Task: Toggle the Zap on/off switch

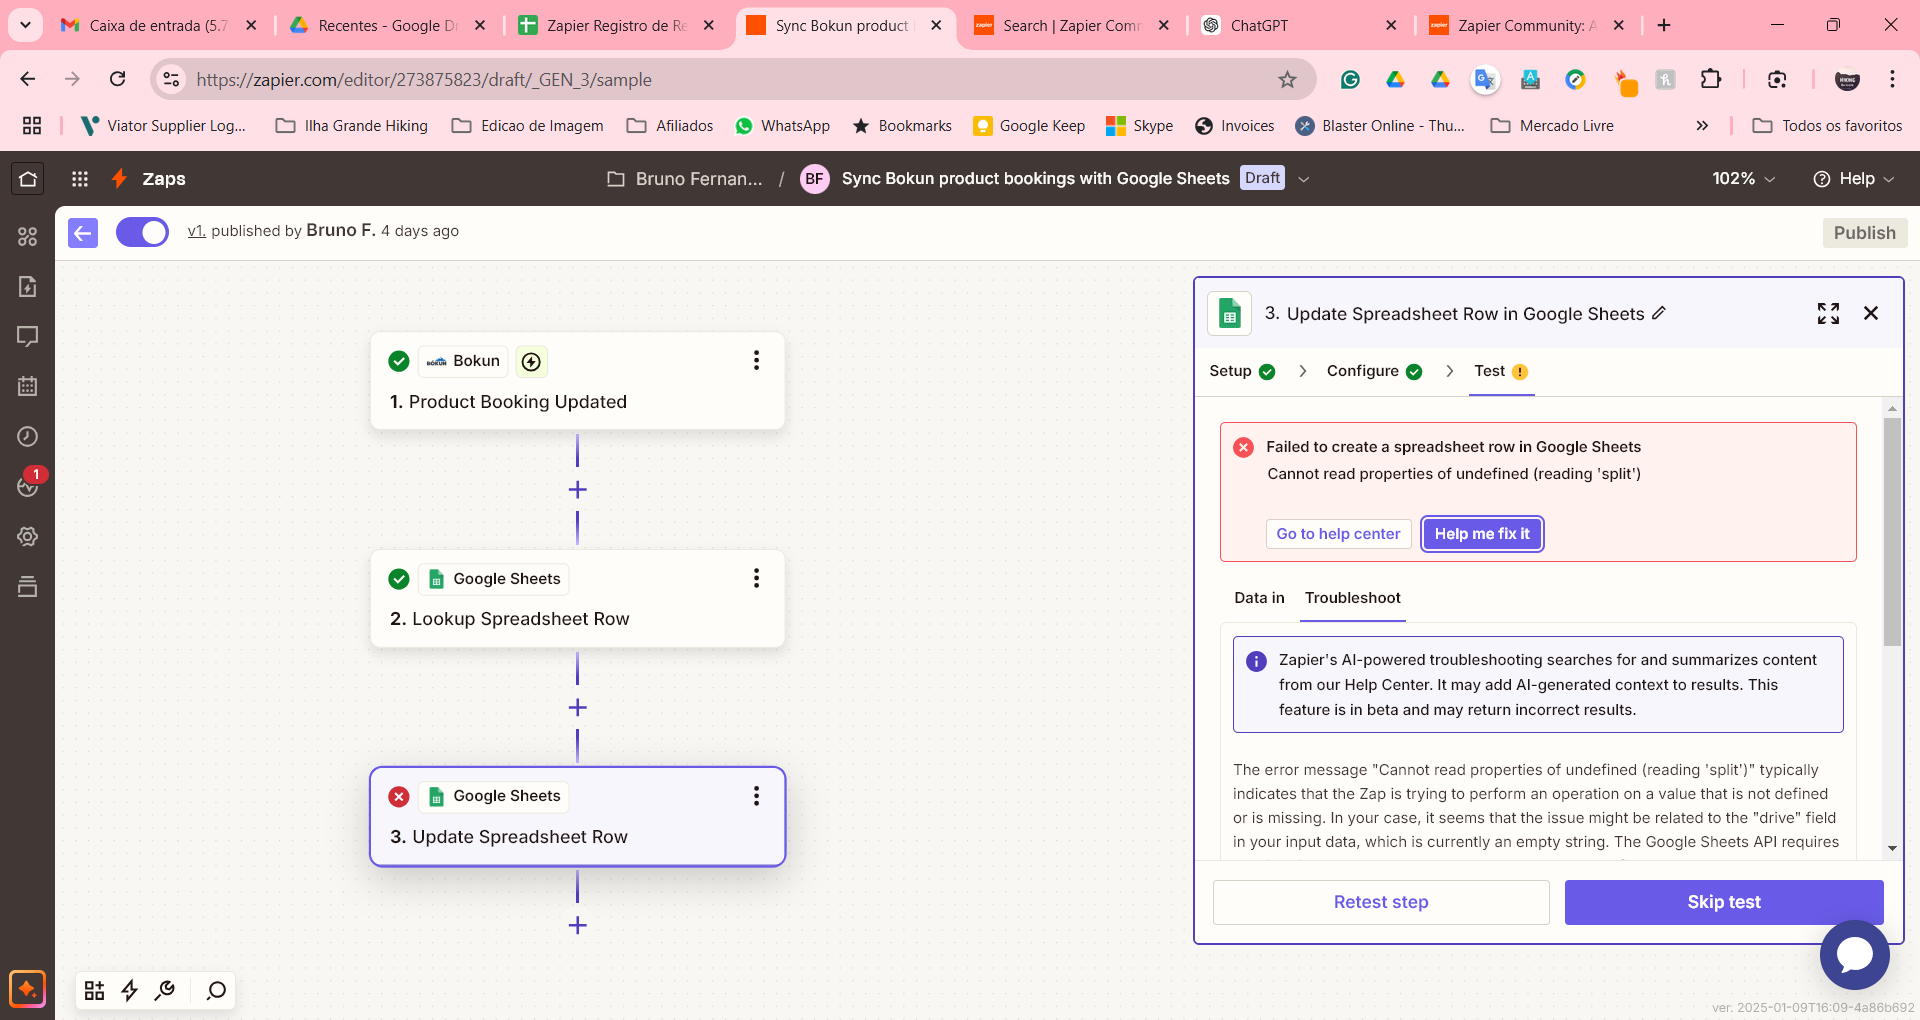Action: coord(142,232)
